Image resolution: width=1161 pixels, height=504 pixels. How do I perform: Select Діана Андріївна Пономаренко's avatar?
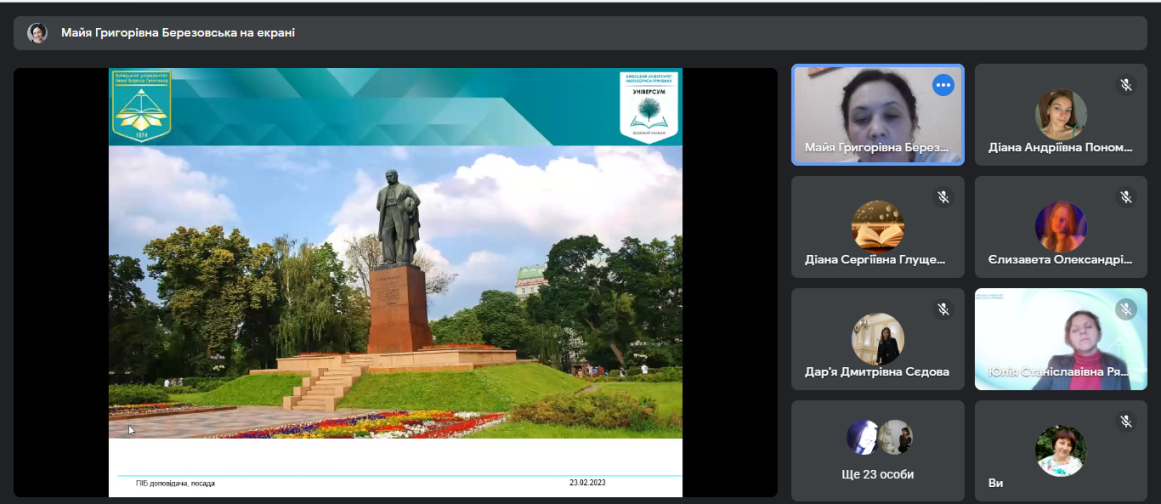point(1060,115)
